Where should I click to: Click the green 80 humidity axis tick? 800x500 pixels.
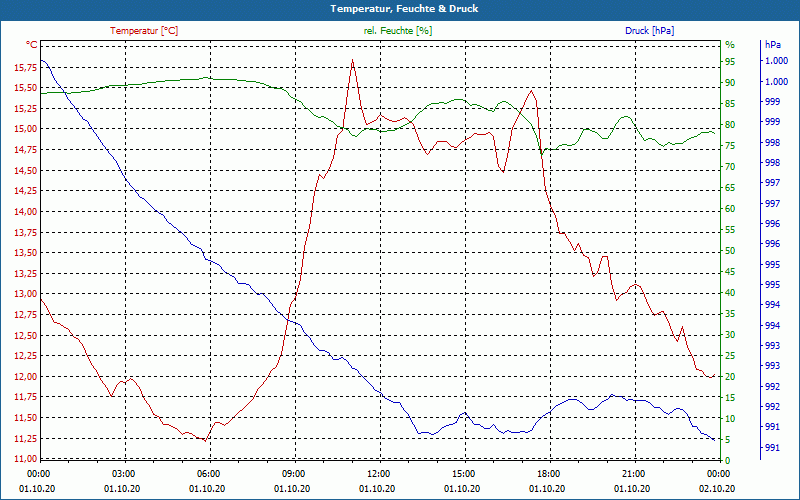pos(730,124)
